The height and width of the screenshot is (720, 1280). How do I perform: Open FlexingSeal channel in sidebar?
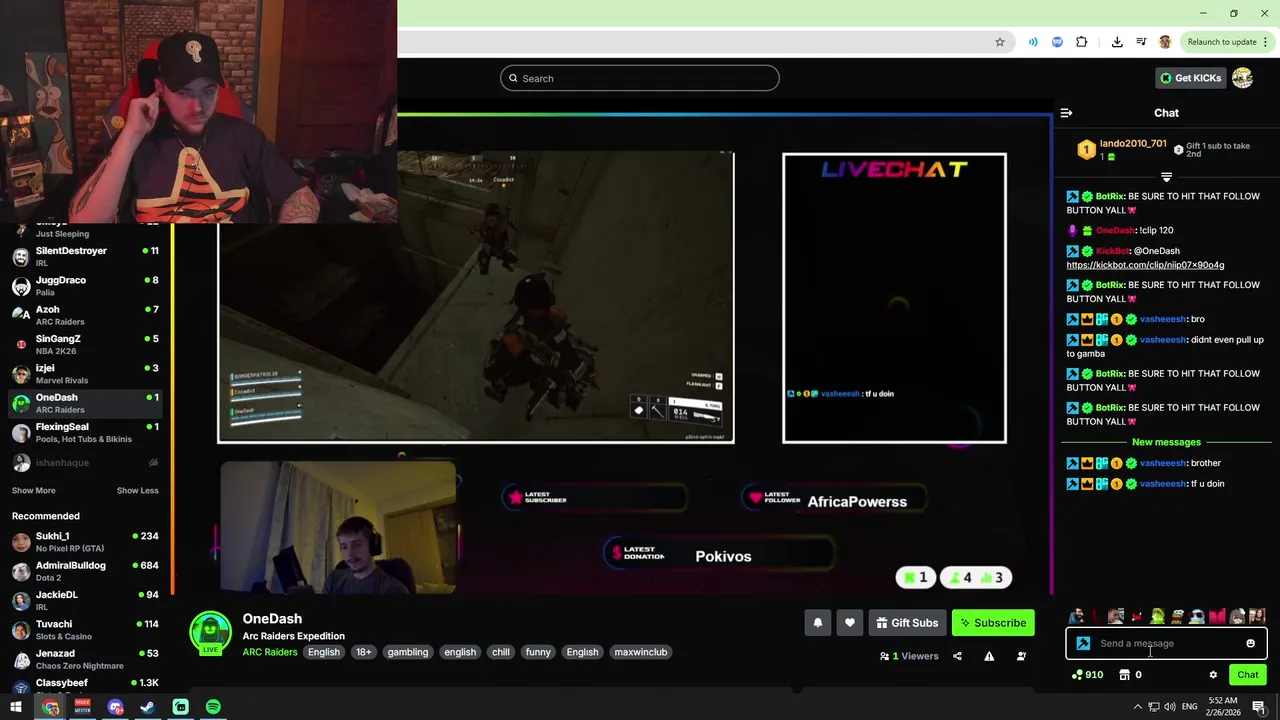point(86,432)
